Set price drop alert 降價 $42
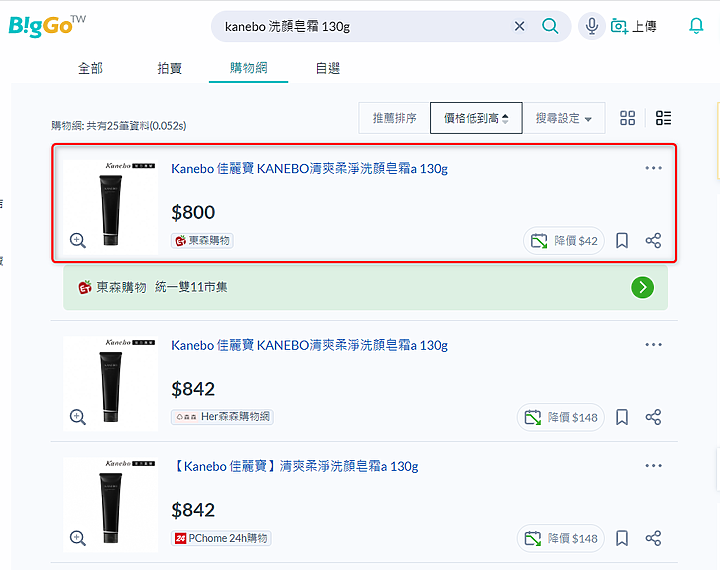Viewport: 720px width, 570px height. [564, 240]
